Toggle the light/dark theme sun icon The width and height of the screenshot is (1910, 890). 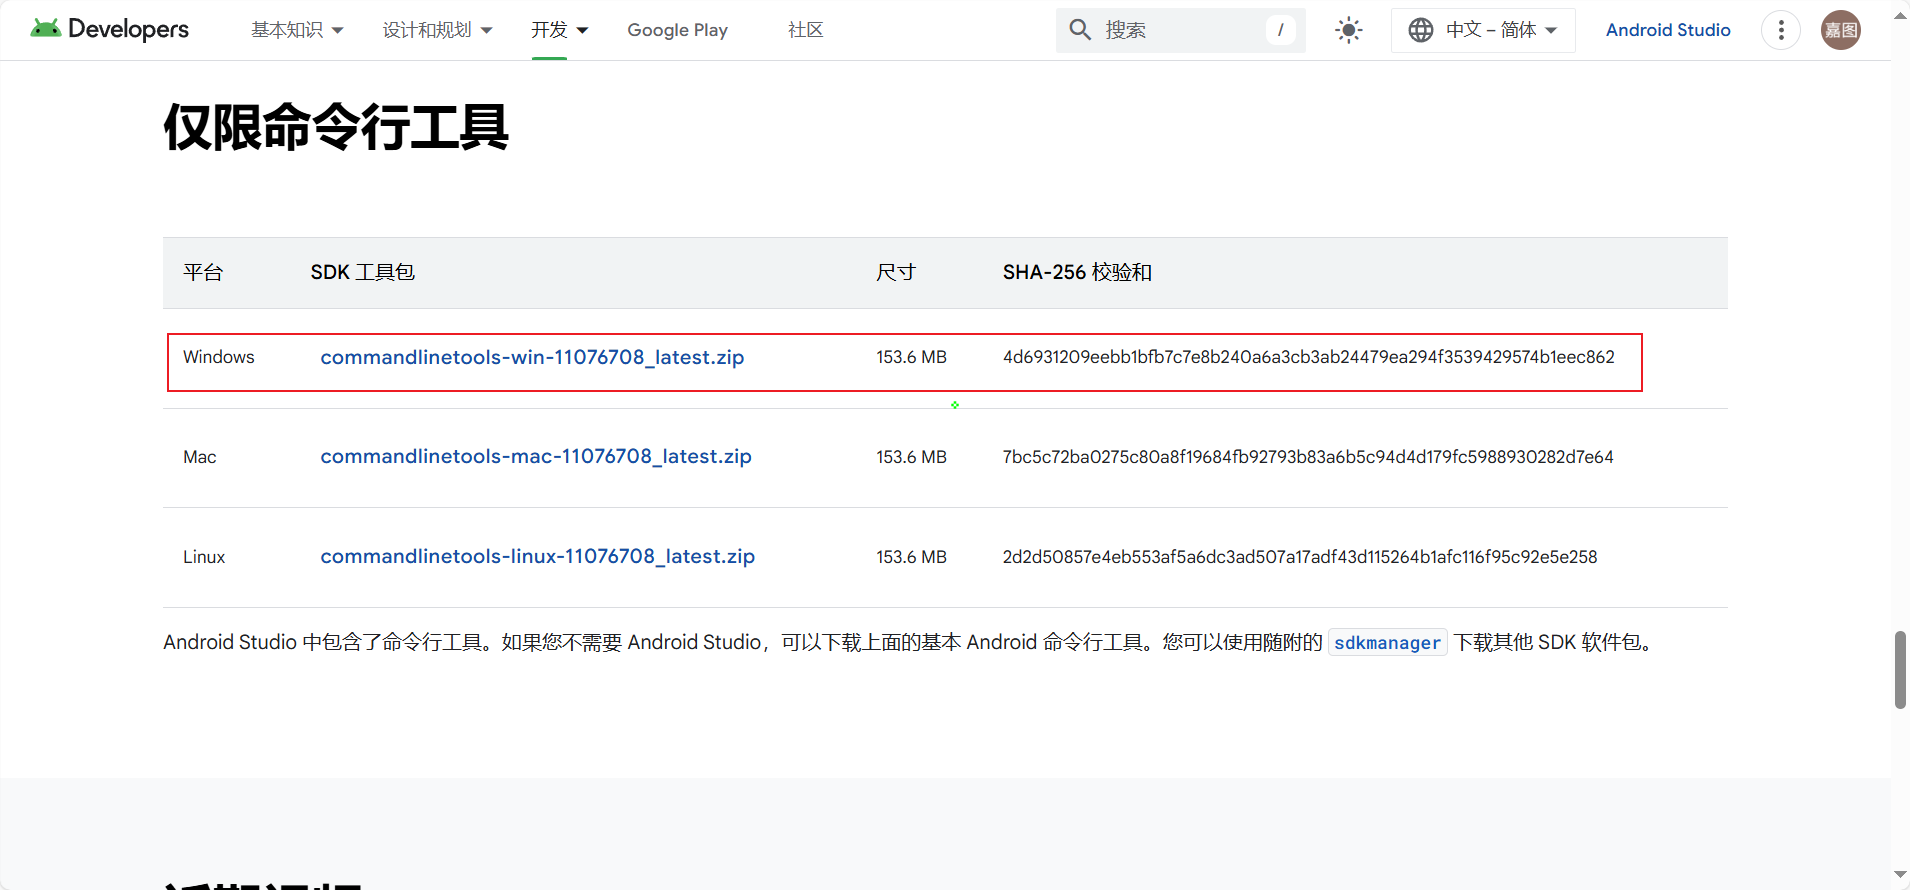coord(1348,30)
